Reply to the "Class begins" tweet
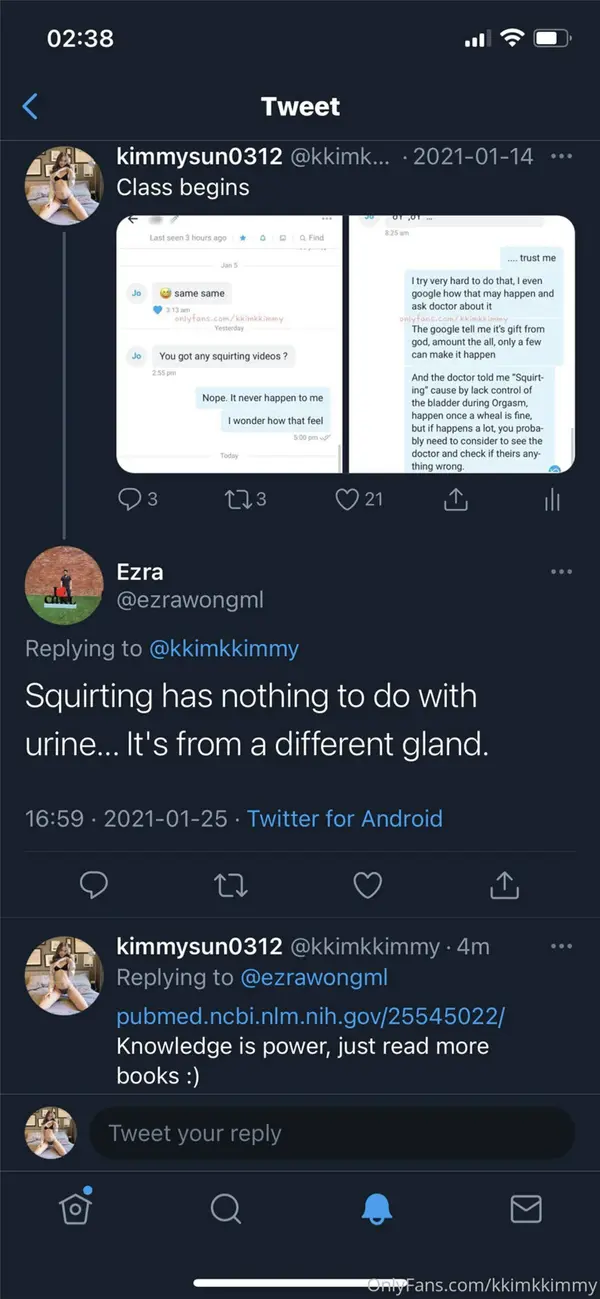This screenshot has height=1299, width=600. [130, 498]
